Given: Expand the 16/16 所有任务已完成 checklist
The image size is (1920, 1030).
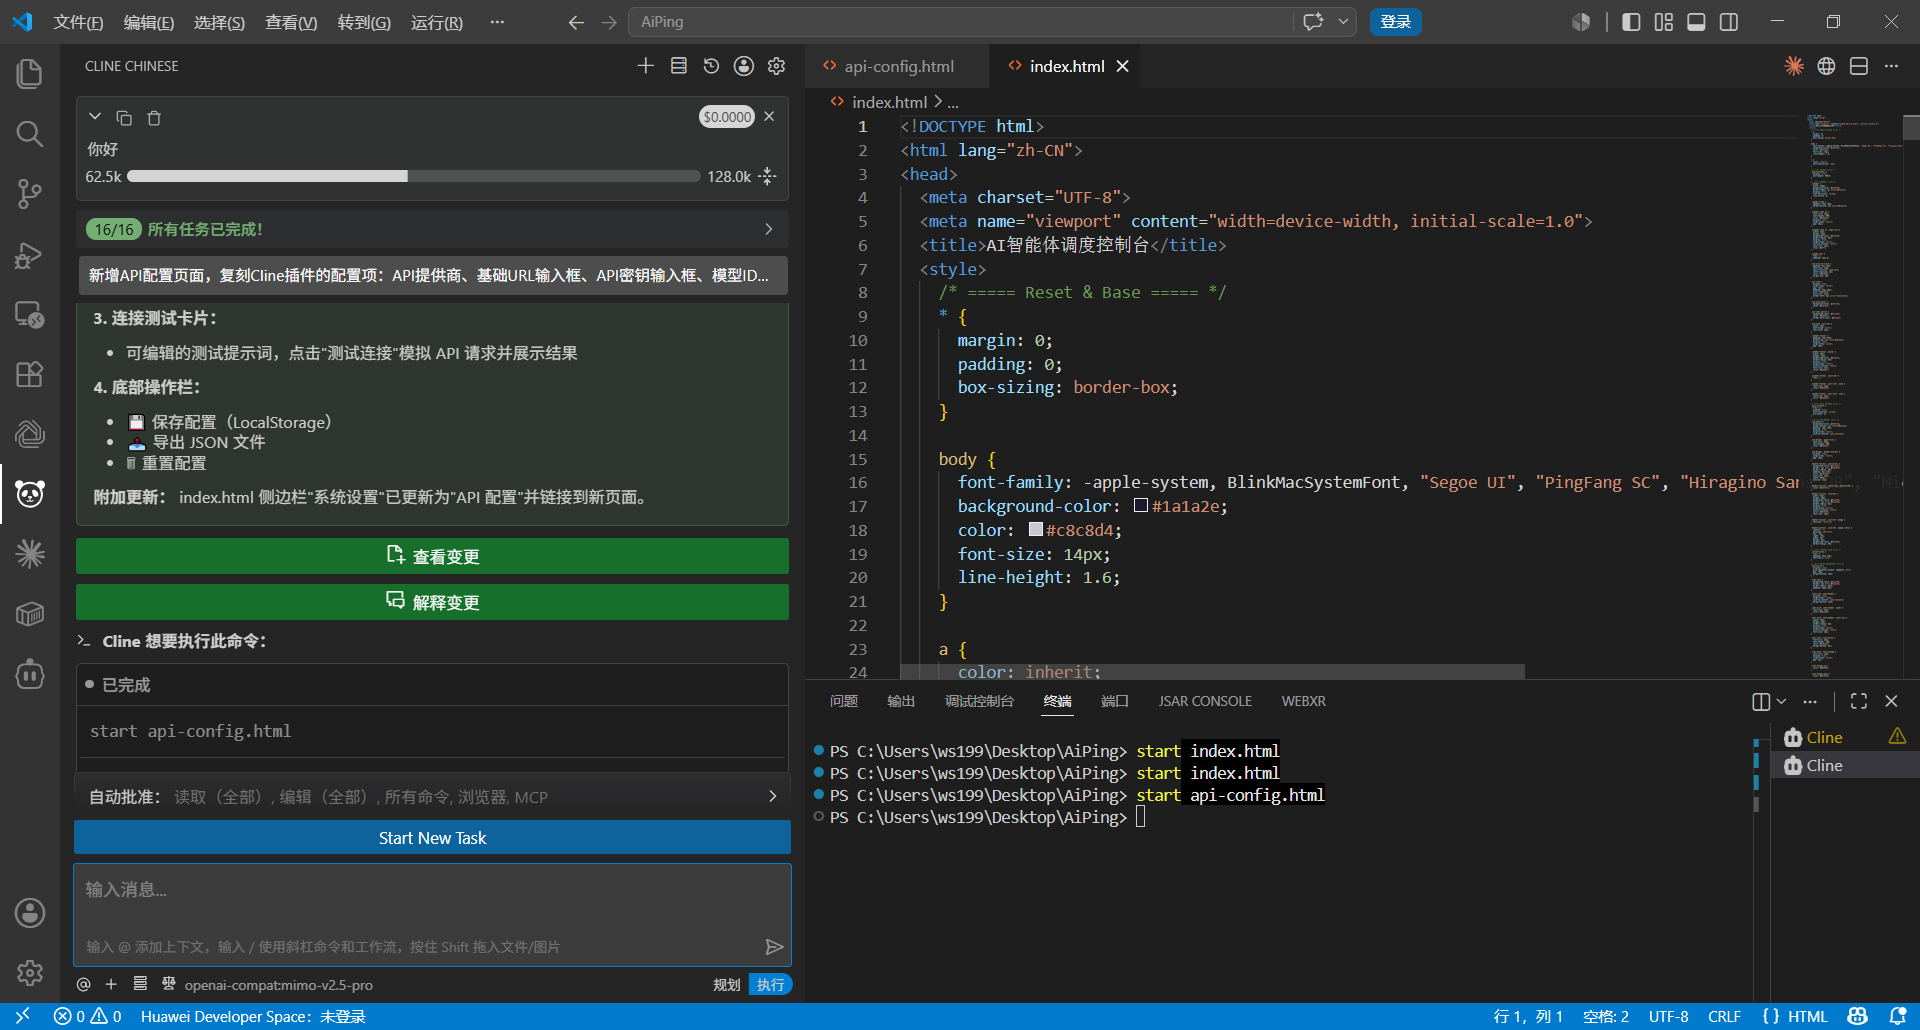Looking at the screenshot, I should point(432,229).
